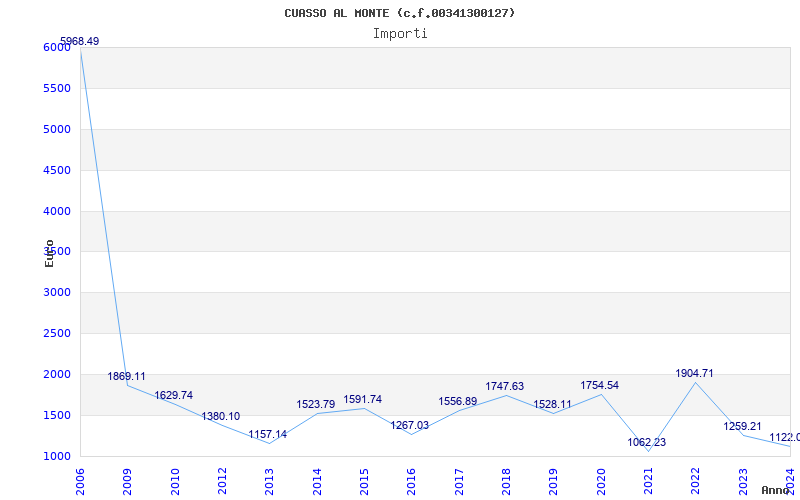This screenshot has height=500, width=800.
Task: Click the 2006 x-axis year label
Action: coord(80,481)
